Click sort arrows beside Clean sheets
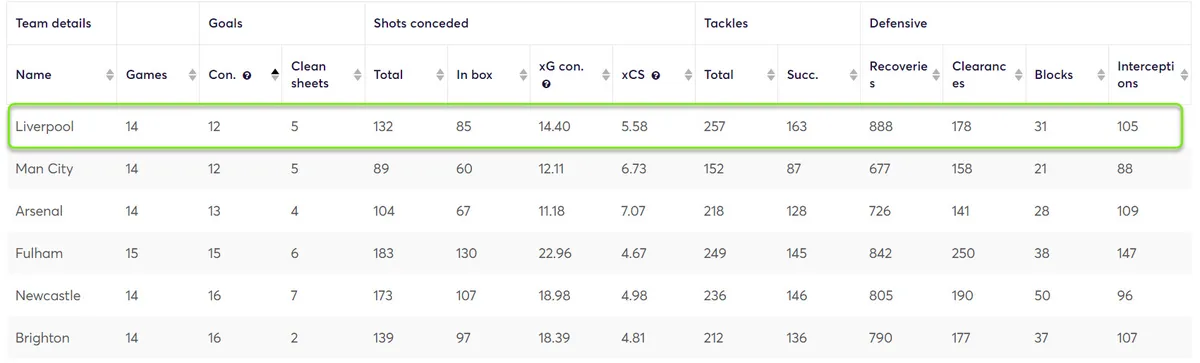1200x363 pixels. click(357, 75)
